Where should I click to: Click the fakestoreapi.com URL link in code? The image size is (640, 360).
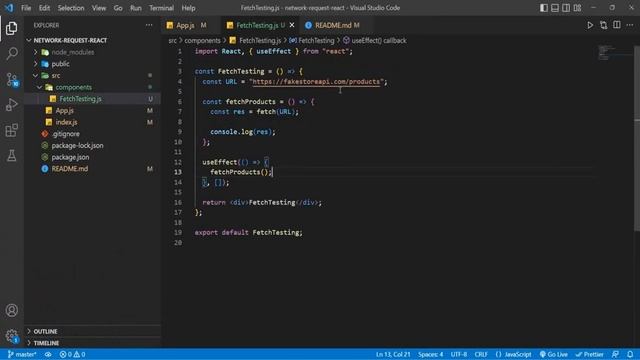(x=316, y=82)
